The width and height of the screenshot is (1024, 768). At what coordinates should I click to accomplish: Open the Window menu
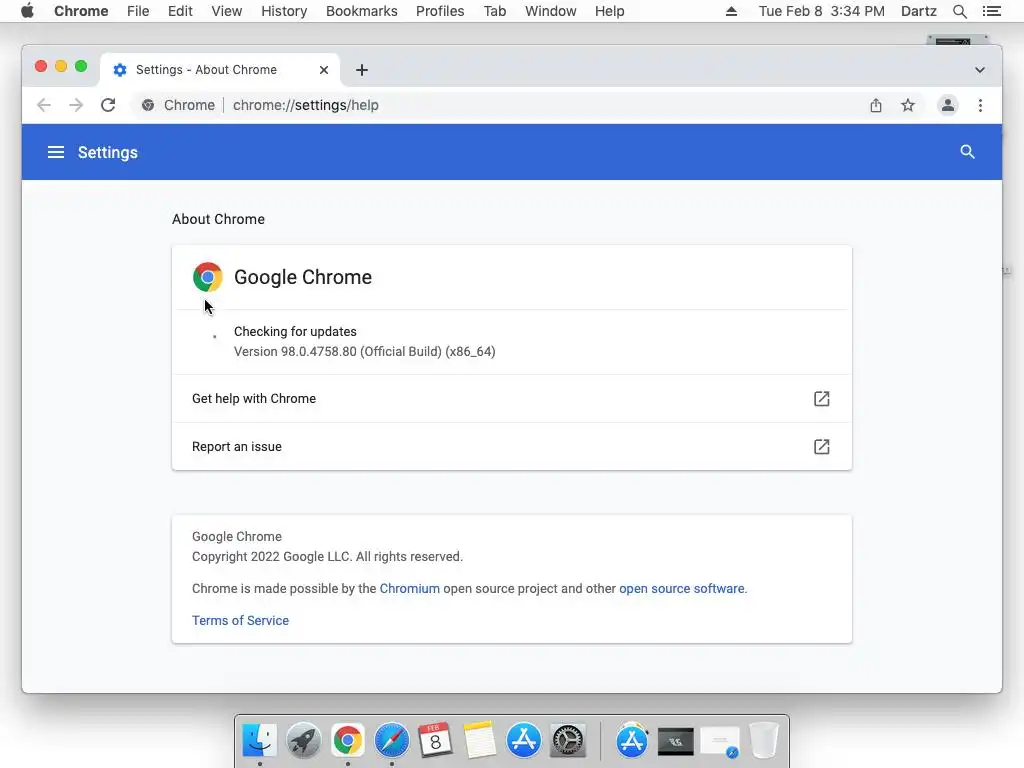[551, 11]
